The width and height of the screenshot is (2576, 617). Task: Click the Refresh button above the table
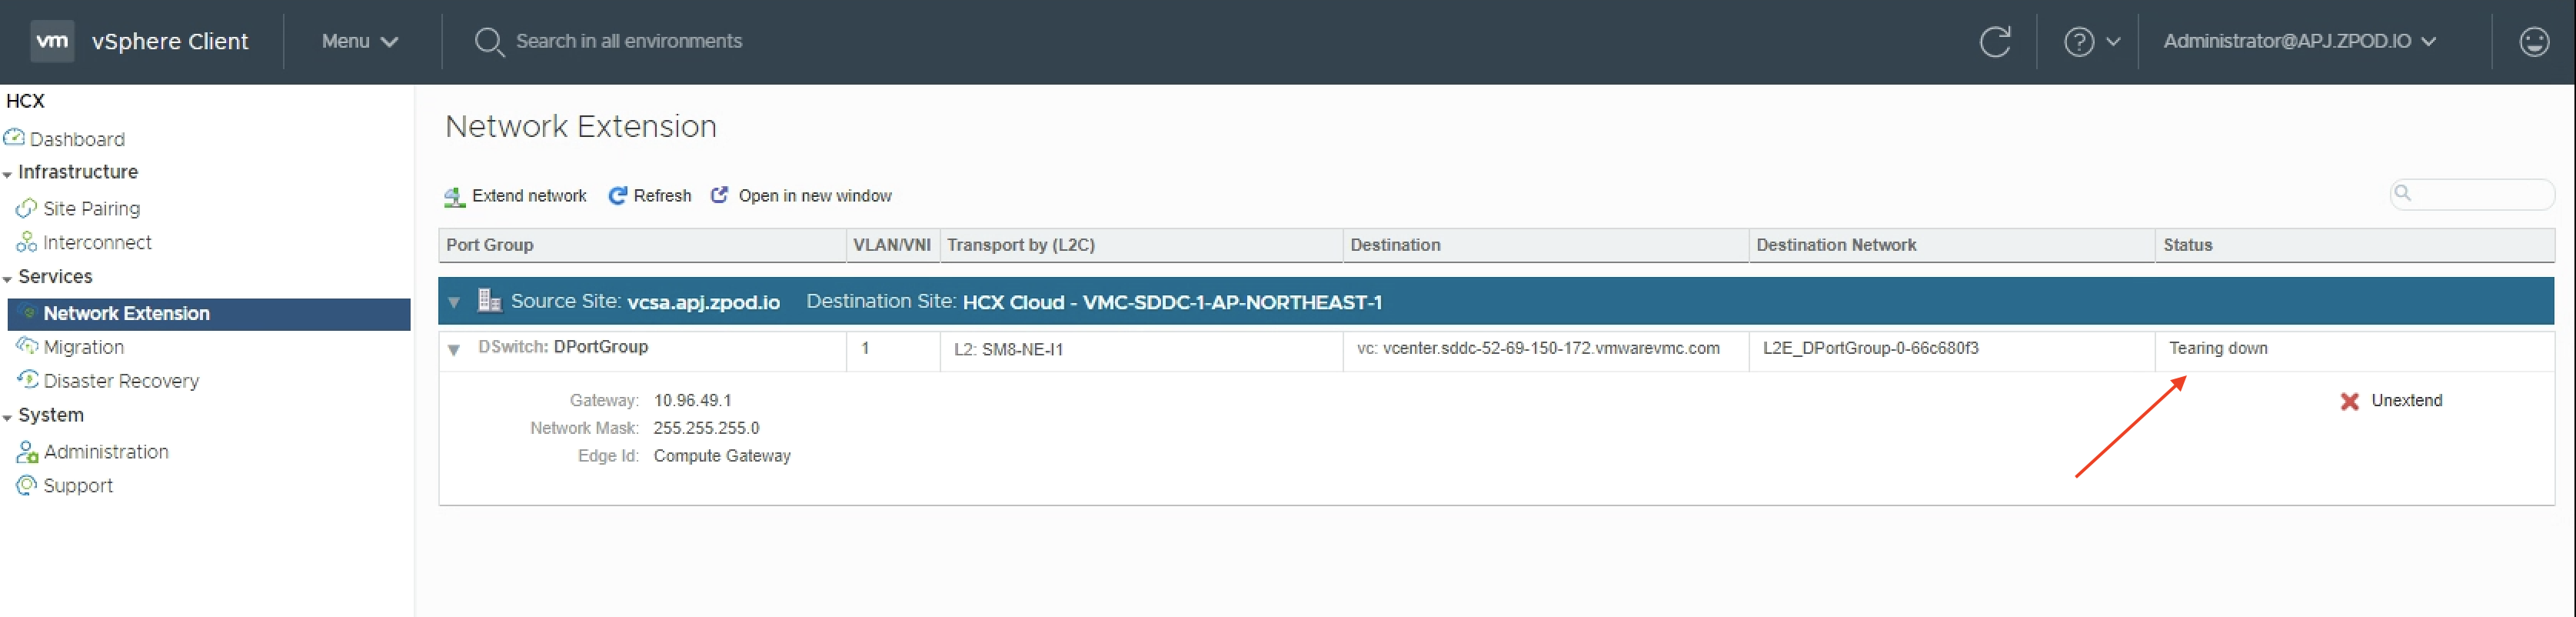(x=650, y=196)
